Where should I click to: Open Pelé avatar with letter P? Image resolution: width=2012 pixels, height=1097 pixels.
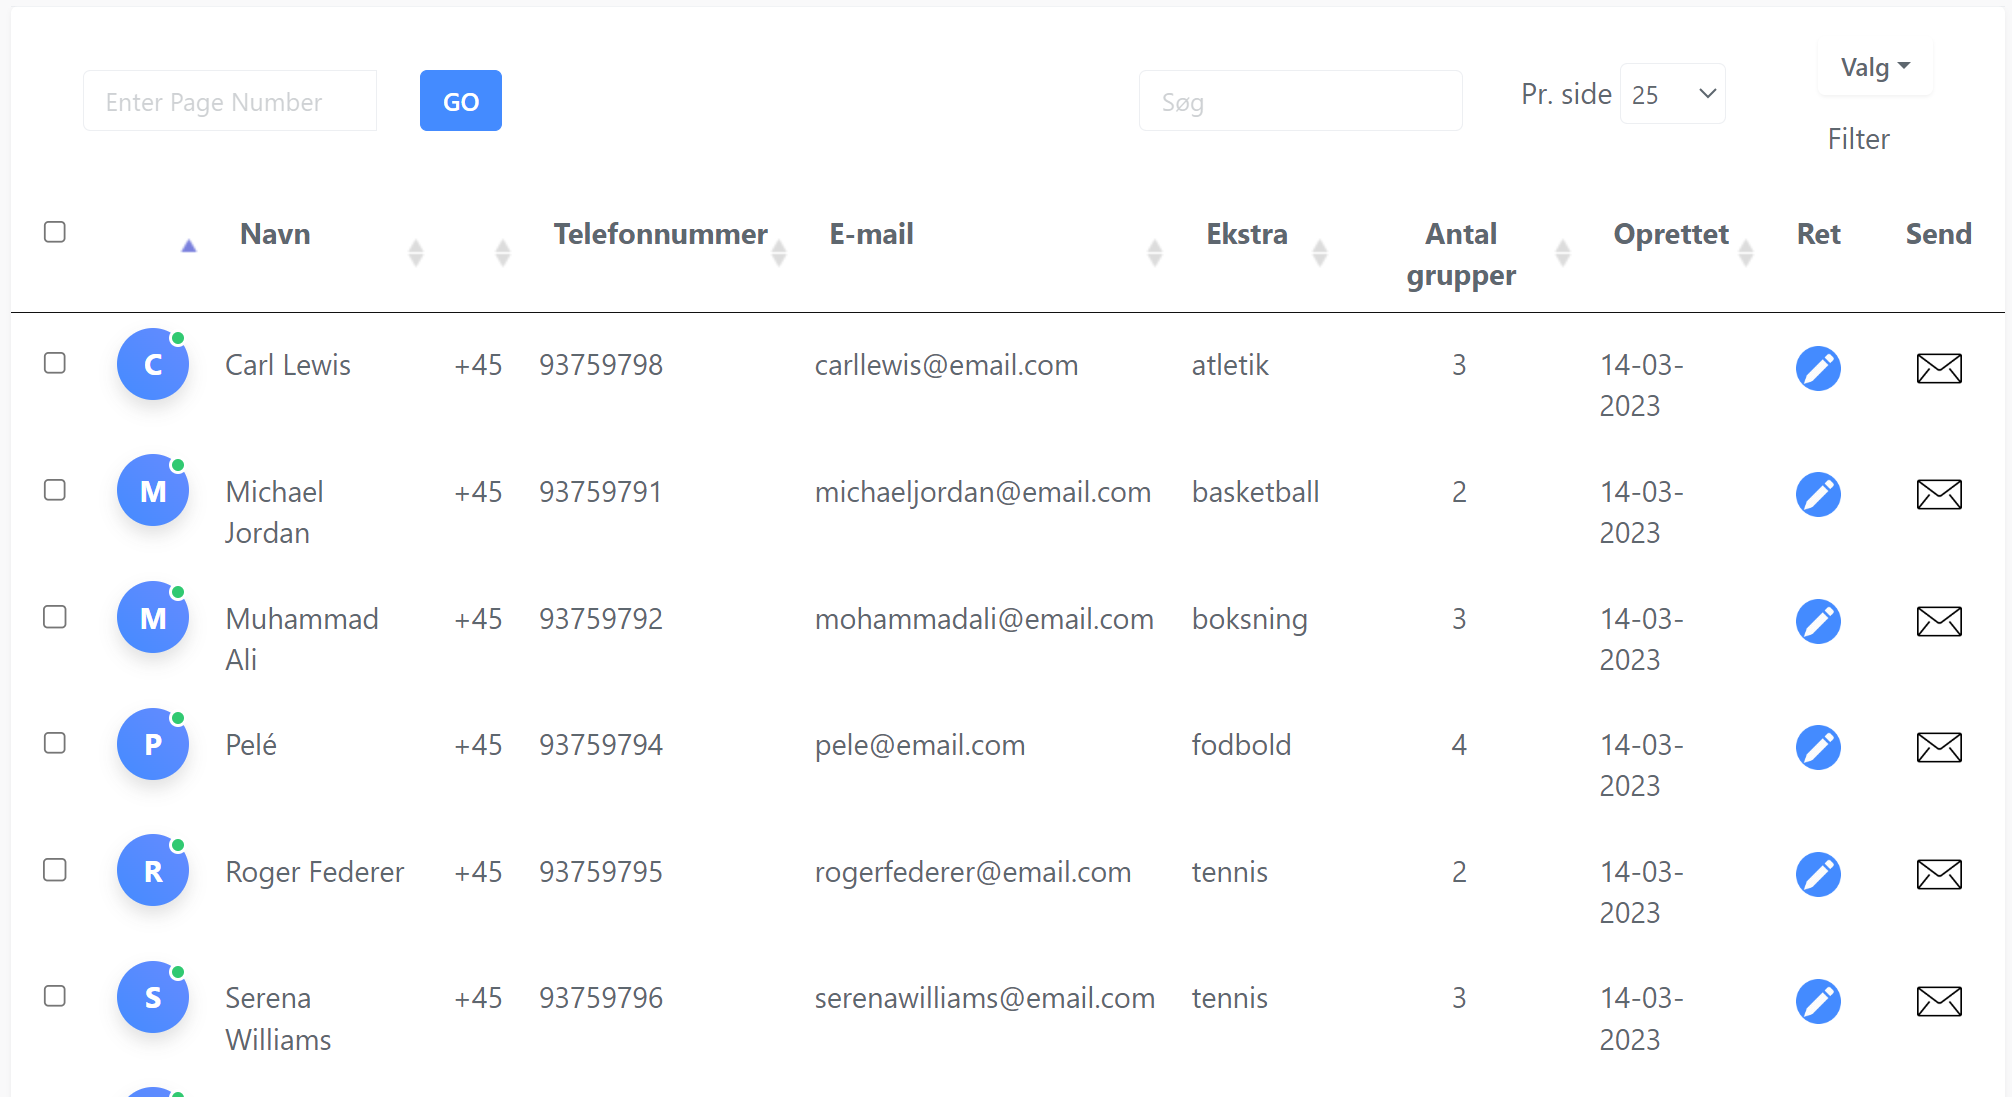click(x=153, y=744)
